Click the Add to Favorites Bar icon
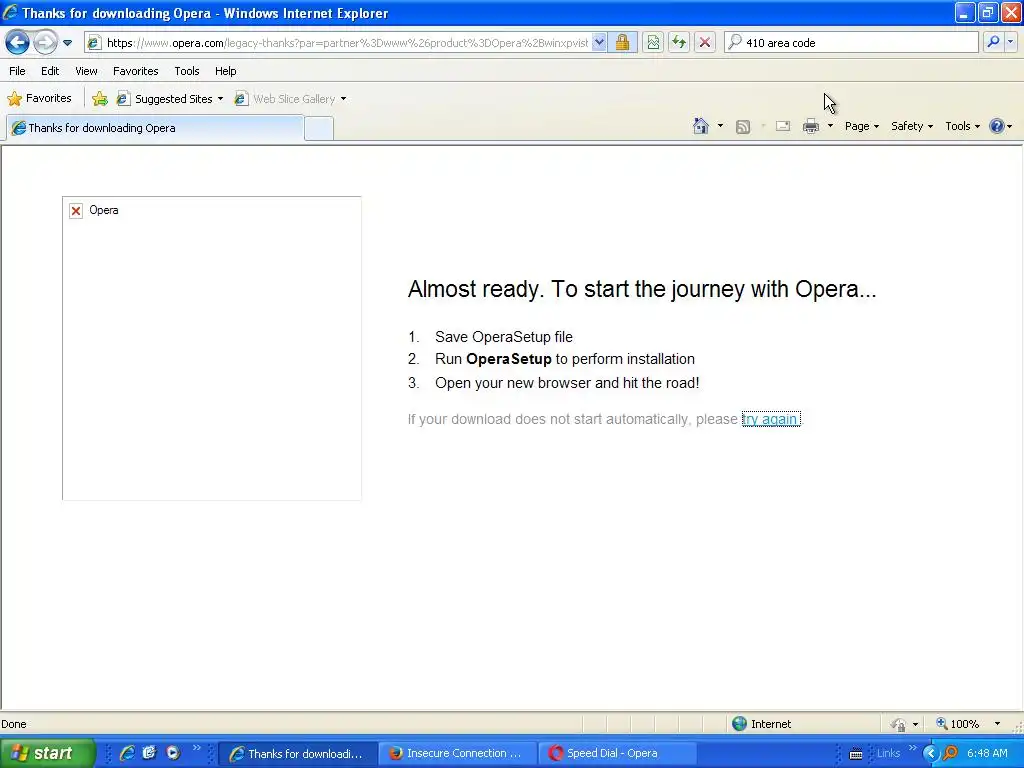 [100, 99]
